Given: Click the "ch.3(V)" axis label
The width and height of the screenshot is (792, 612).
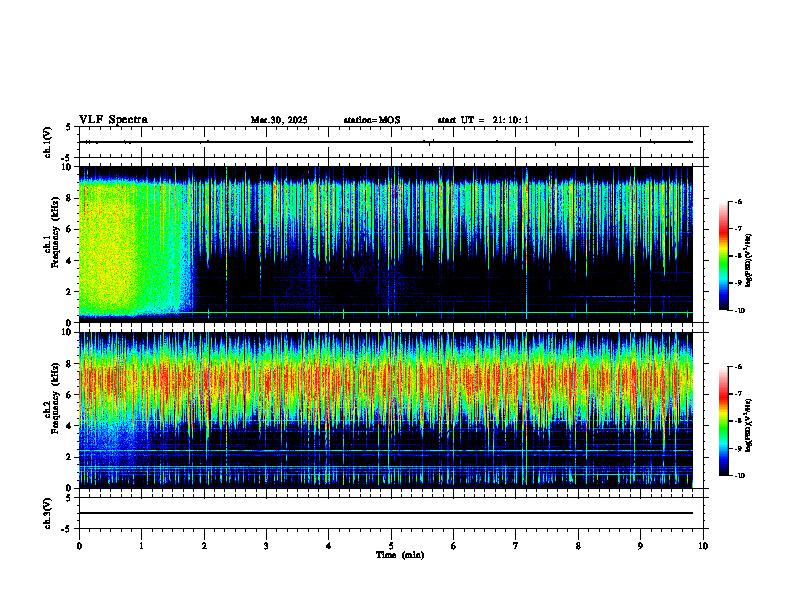Looking at the screenshot, I should tap(47, 513).
